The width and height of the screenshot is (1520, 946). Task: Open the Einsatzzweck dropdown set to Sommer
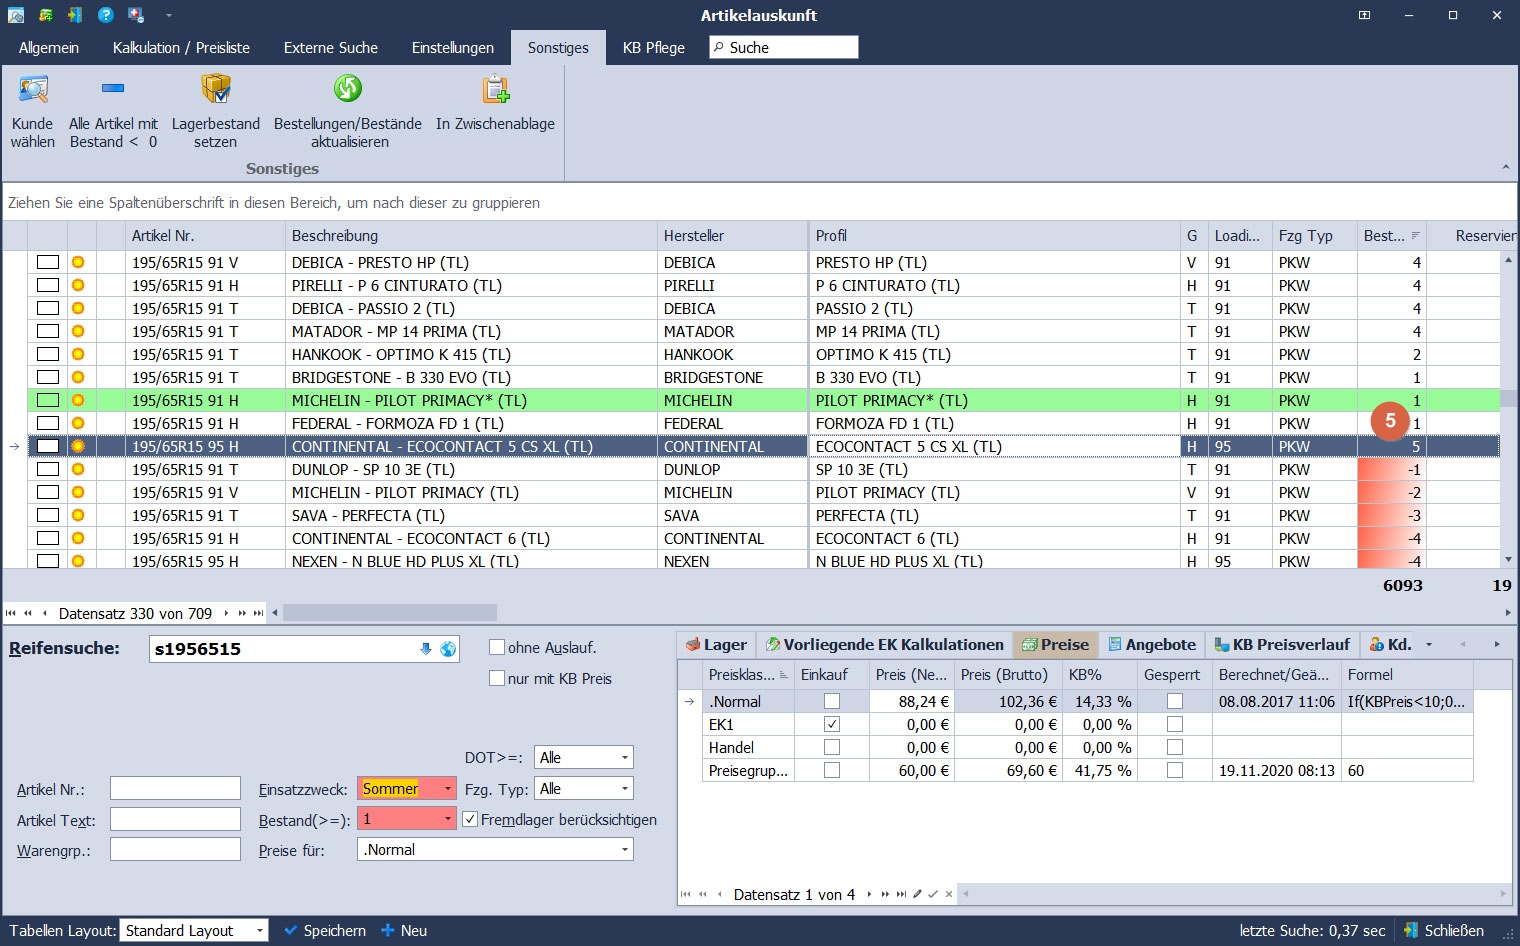coord(448,789)
